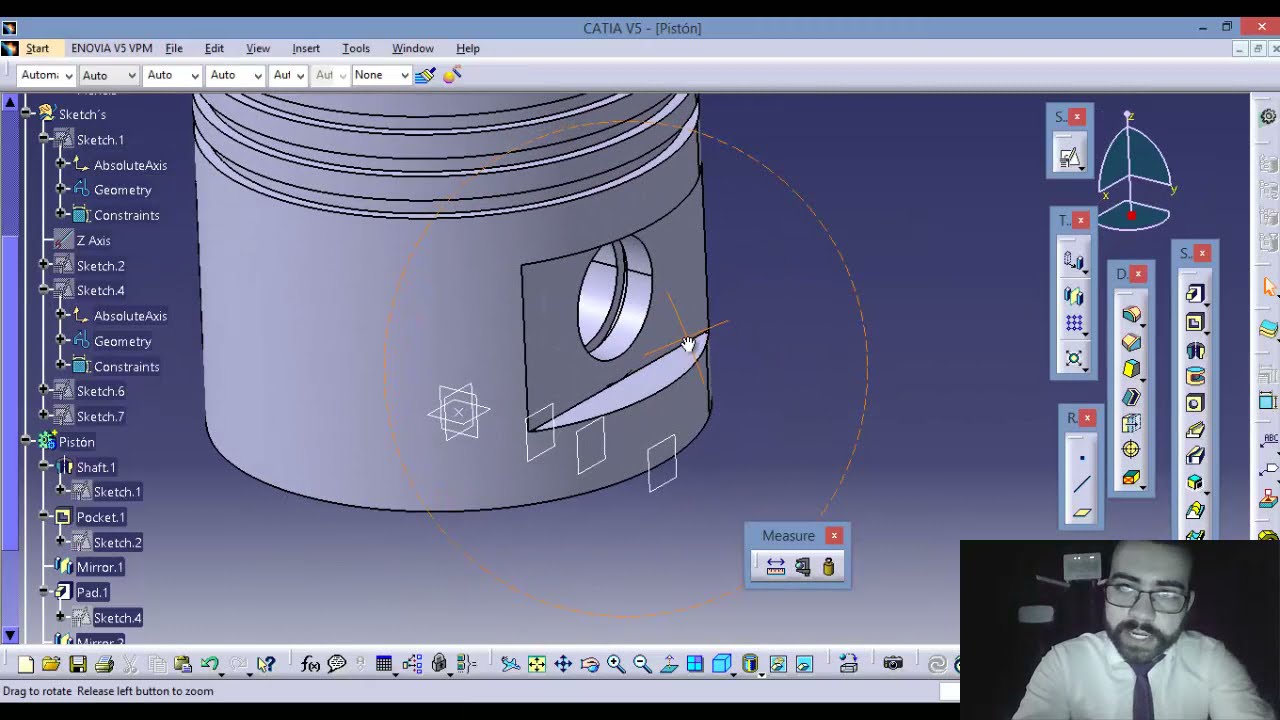Screen dimensions: 1280x720
Task: Open the Insert menu
Action: (306, 48)
